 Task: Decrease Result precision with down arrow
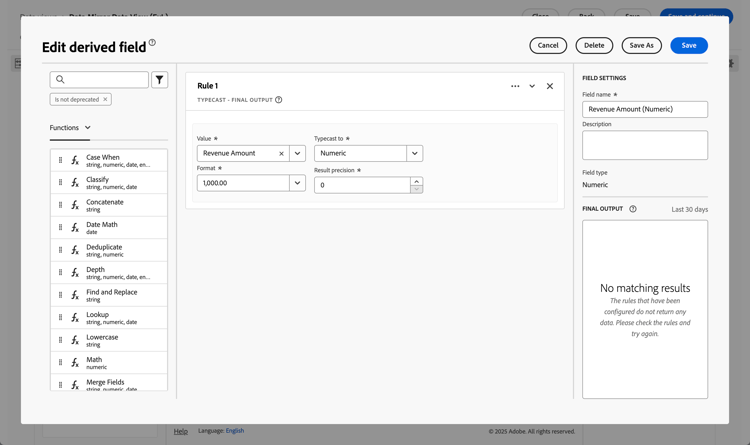[x=417, y=189]
